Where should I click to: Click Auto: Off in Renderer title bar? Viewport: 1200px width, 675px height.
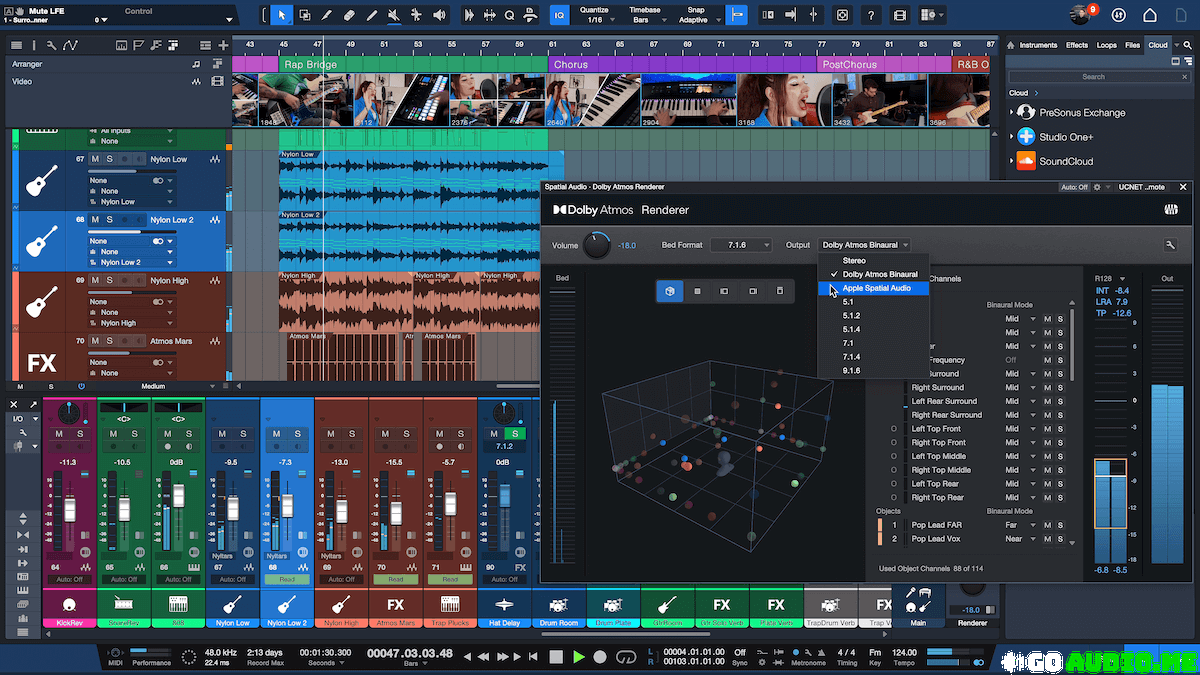pyautogui.click(x=1074, y=187)
